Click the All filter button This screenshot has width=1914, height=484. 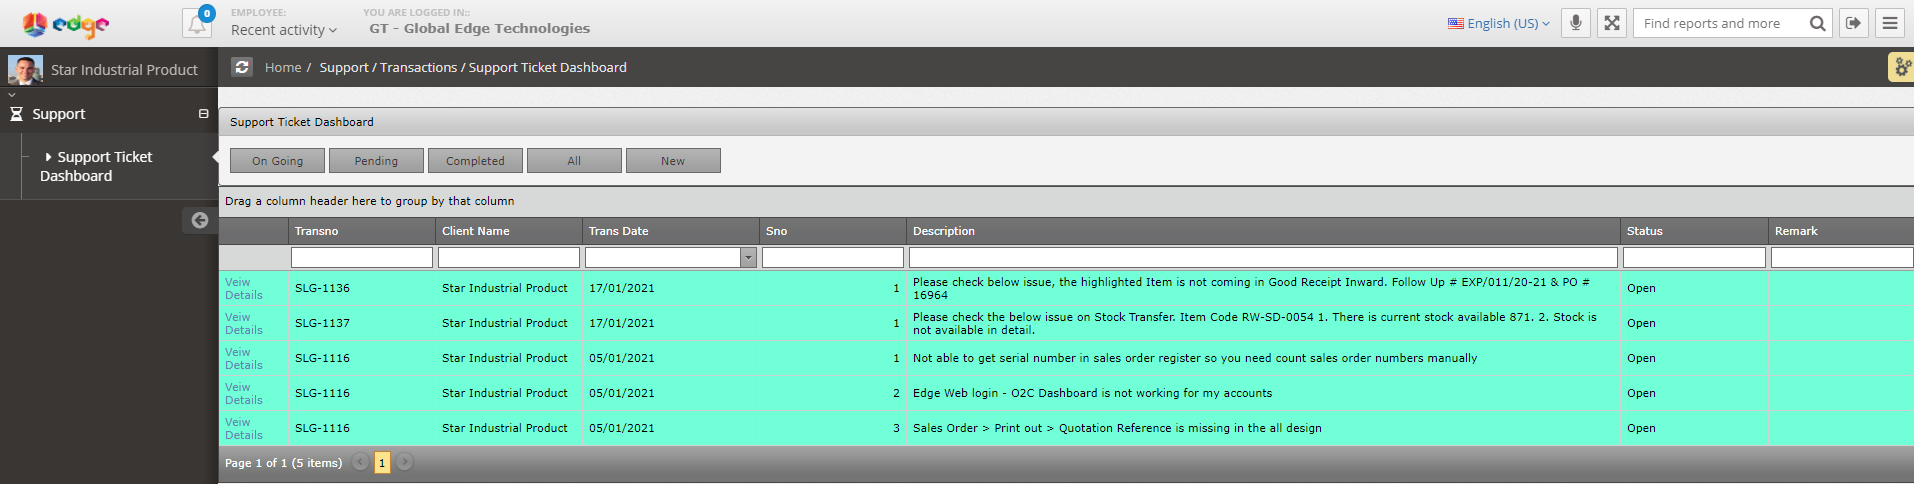pyautogui.click(x=574, y=161)
